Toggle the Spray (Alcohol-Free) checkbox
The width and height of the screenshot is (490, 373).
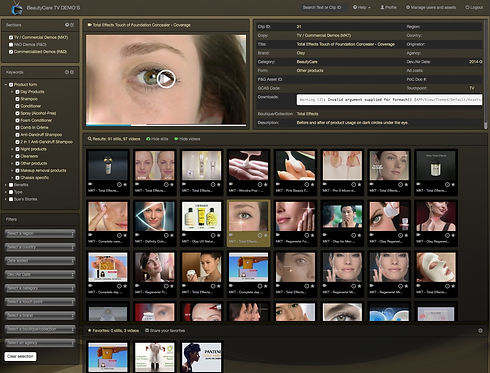point(17,113)
